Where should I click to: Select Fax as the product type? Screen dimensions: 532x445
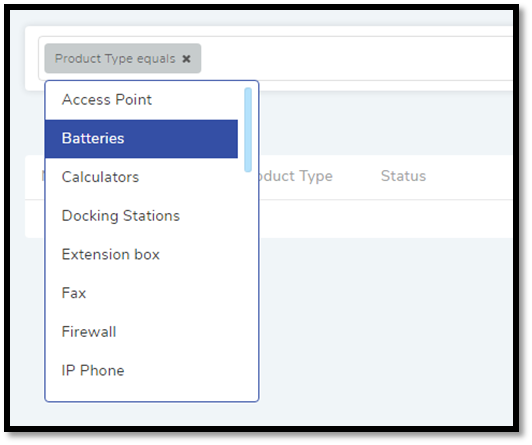pos(141,293)
